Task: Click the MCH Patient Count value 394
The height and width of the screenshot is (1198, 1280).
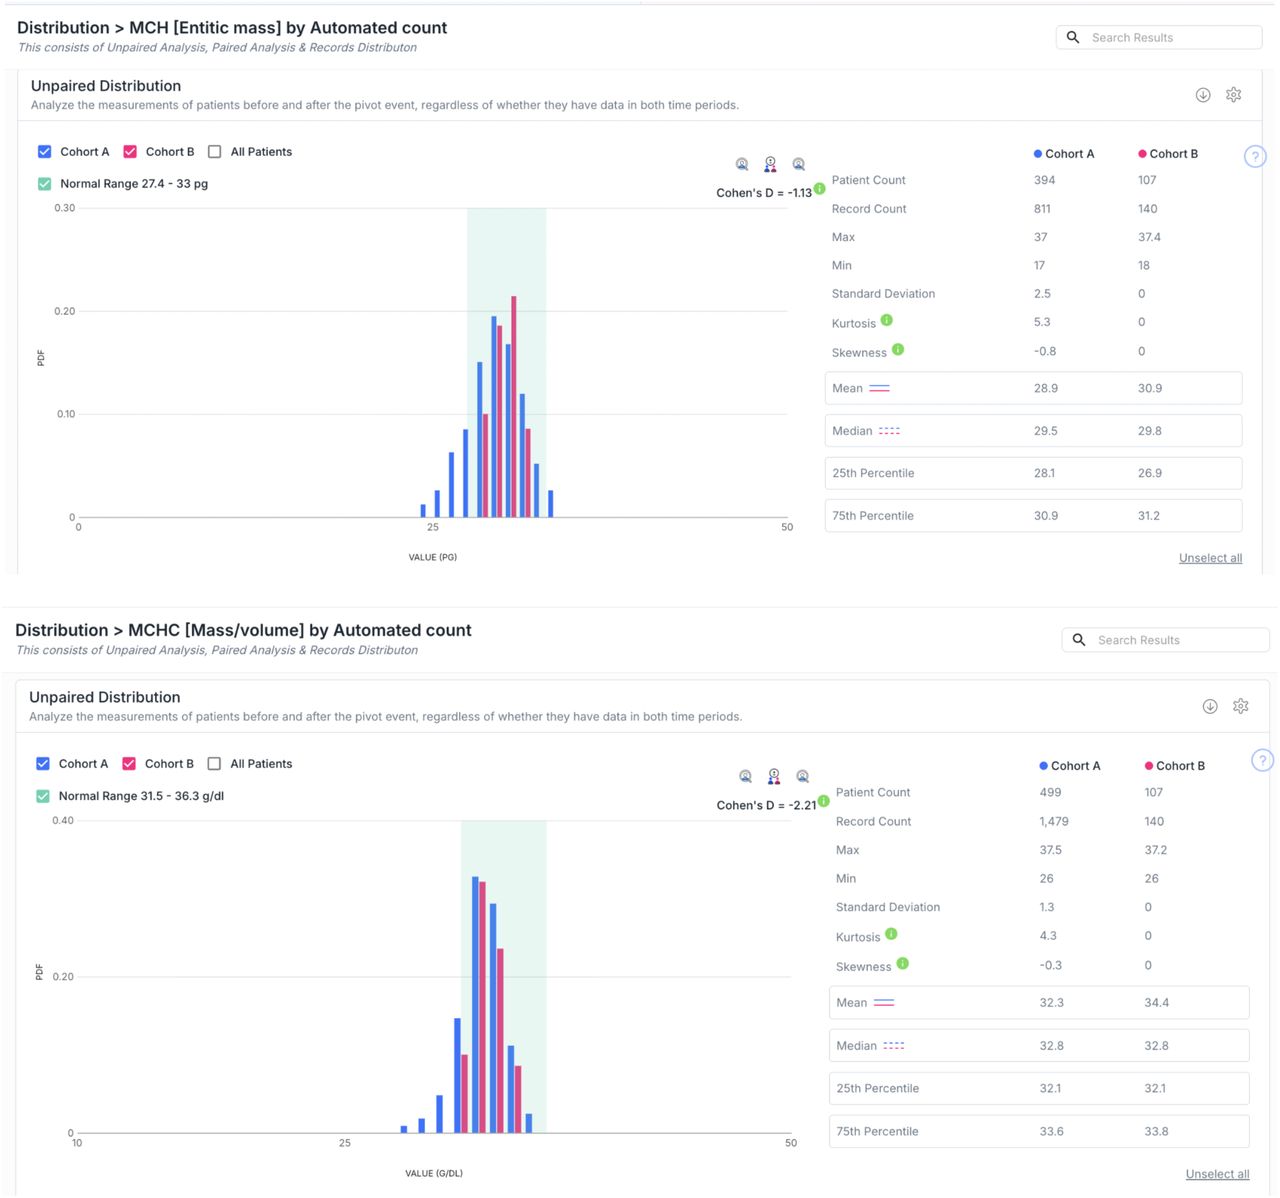Action: 1044,180
